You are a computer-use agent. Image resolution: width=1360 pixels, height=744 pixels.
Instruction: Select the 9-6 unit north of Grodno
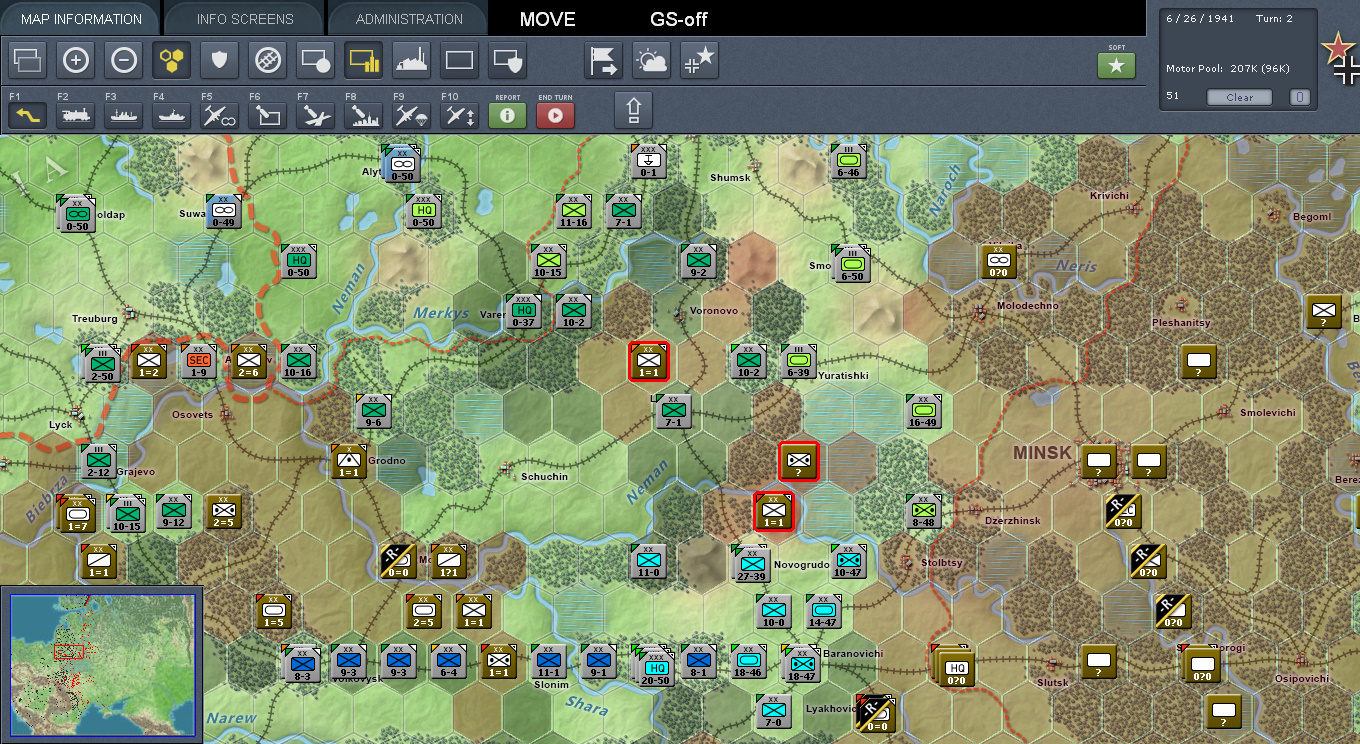tap(373, 411)
